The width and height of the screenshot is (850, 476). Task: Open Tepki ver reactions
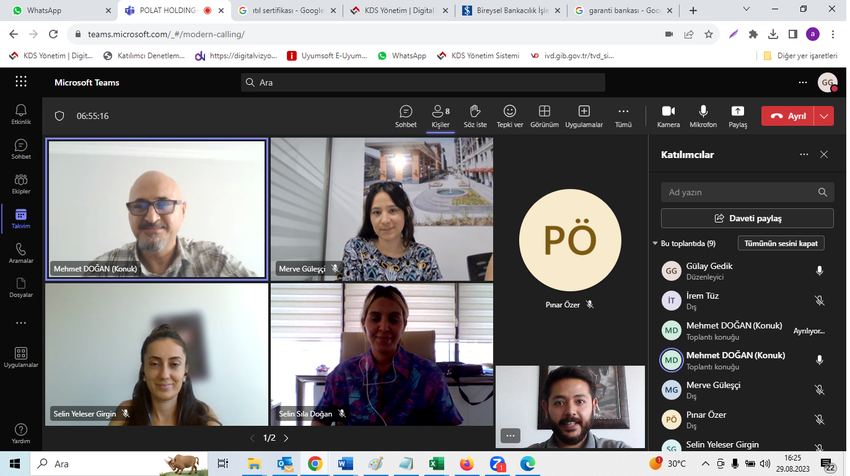coord(510,116)
